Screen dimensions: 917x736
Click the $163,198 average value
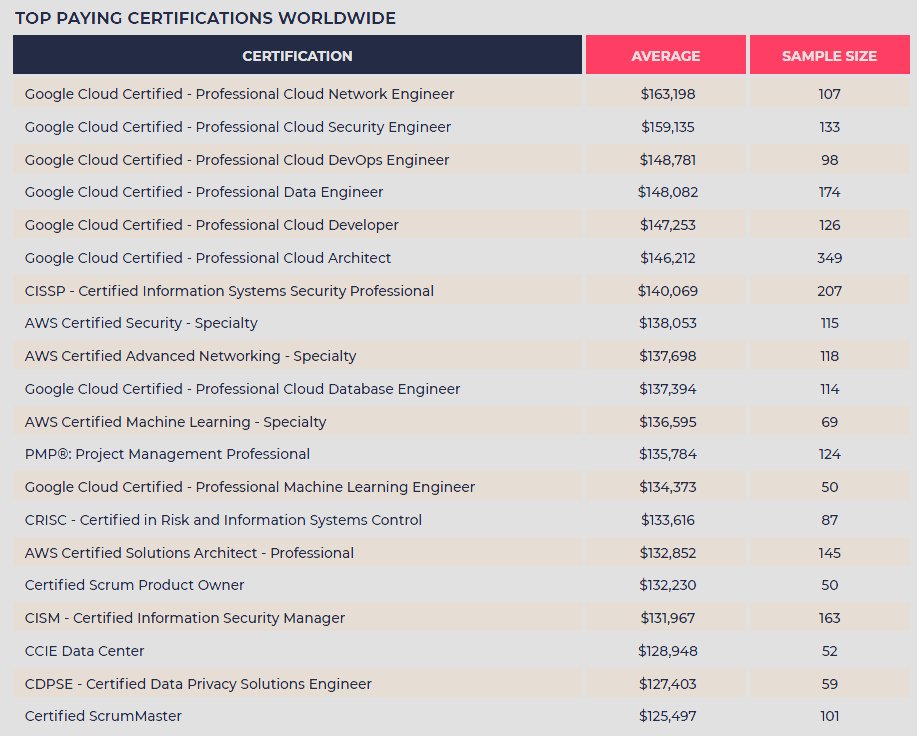pyautogui.click(x=667, y=94)
